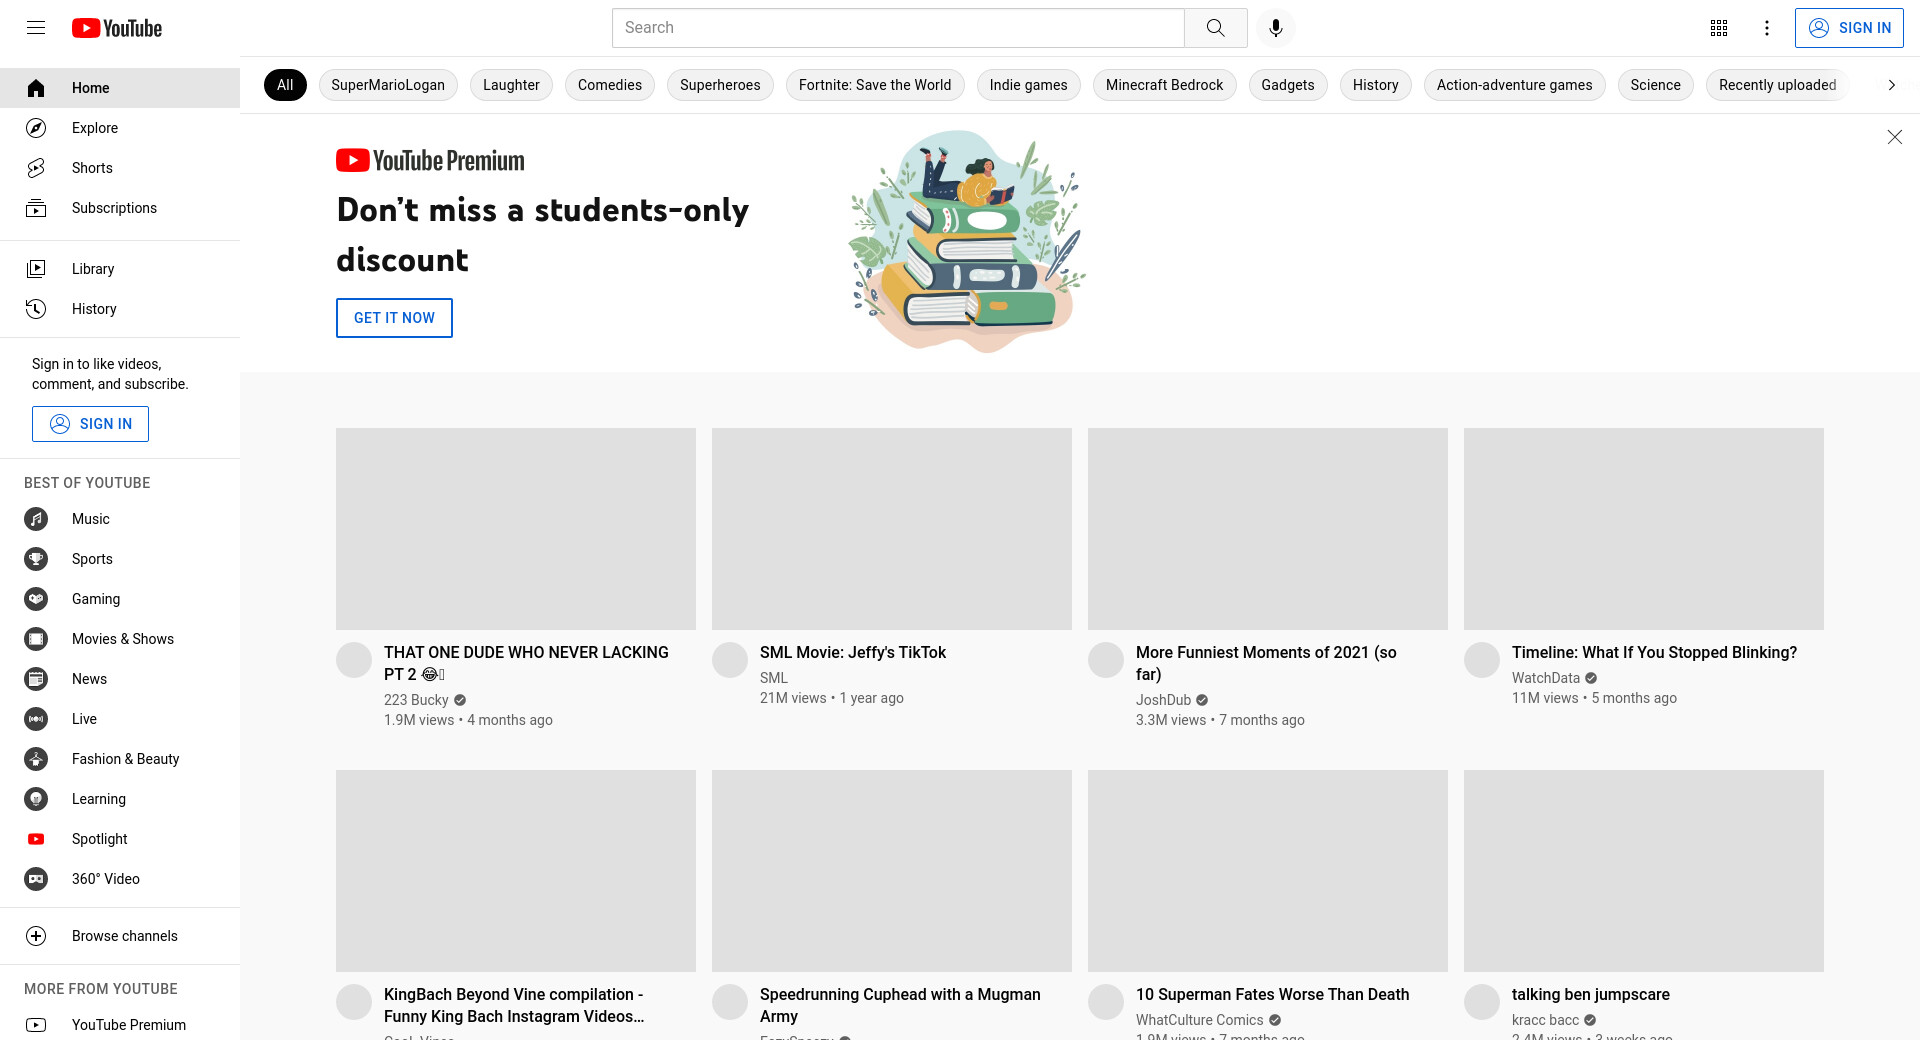The height and width of the screenshot is (1040, 1920).
Task: Click the YouTube logo
Action: coord(117,28)
